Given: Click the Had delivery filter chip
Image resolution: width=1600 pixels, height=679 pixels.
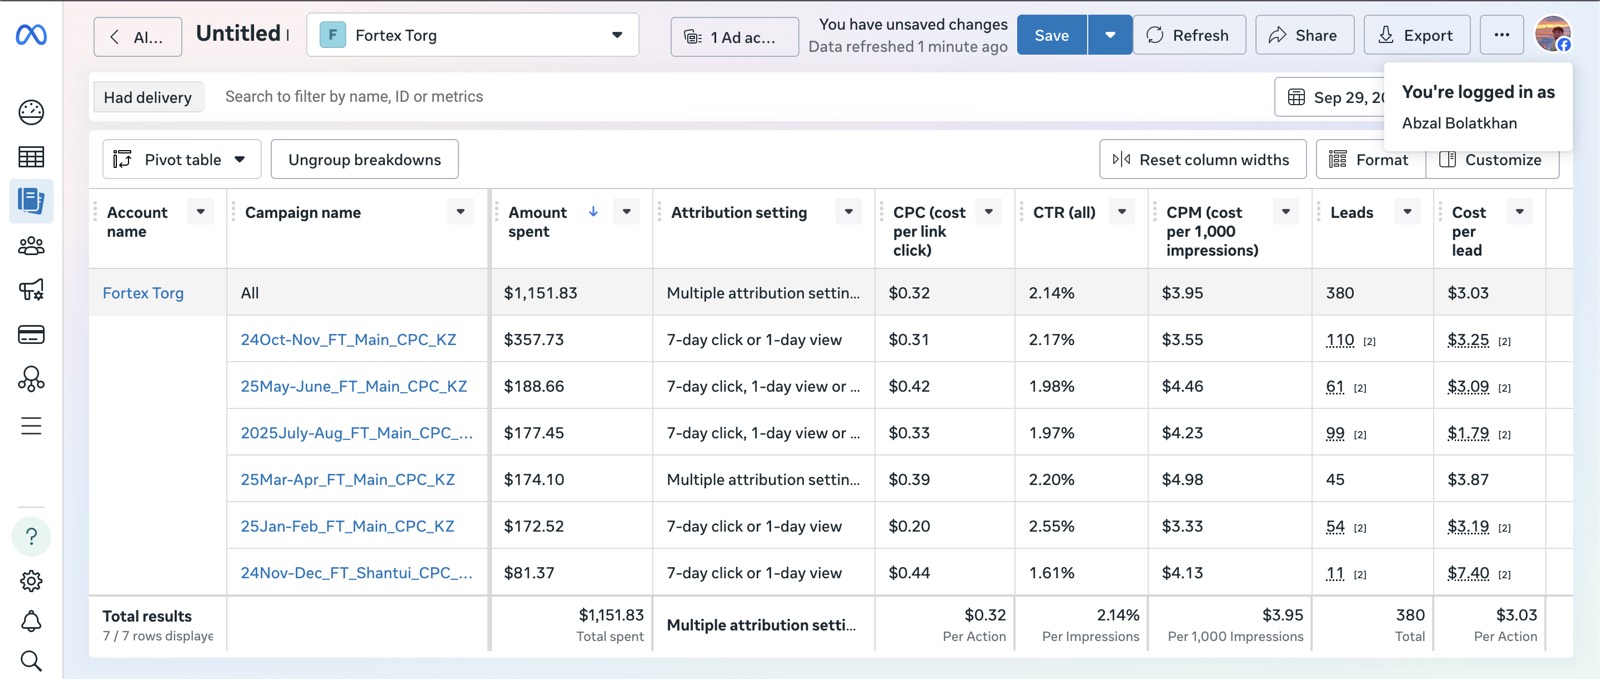Looking at the screenshot, I should [x=148, y=97].
